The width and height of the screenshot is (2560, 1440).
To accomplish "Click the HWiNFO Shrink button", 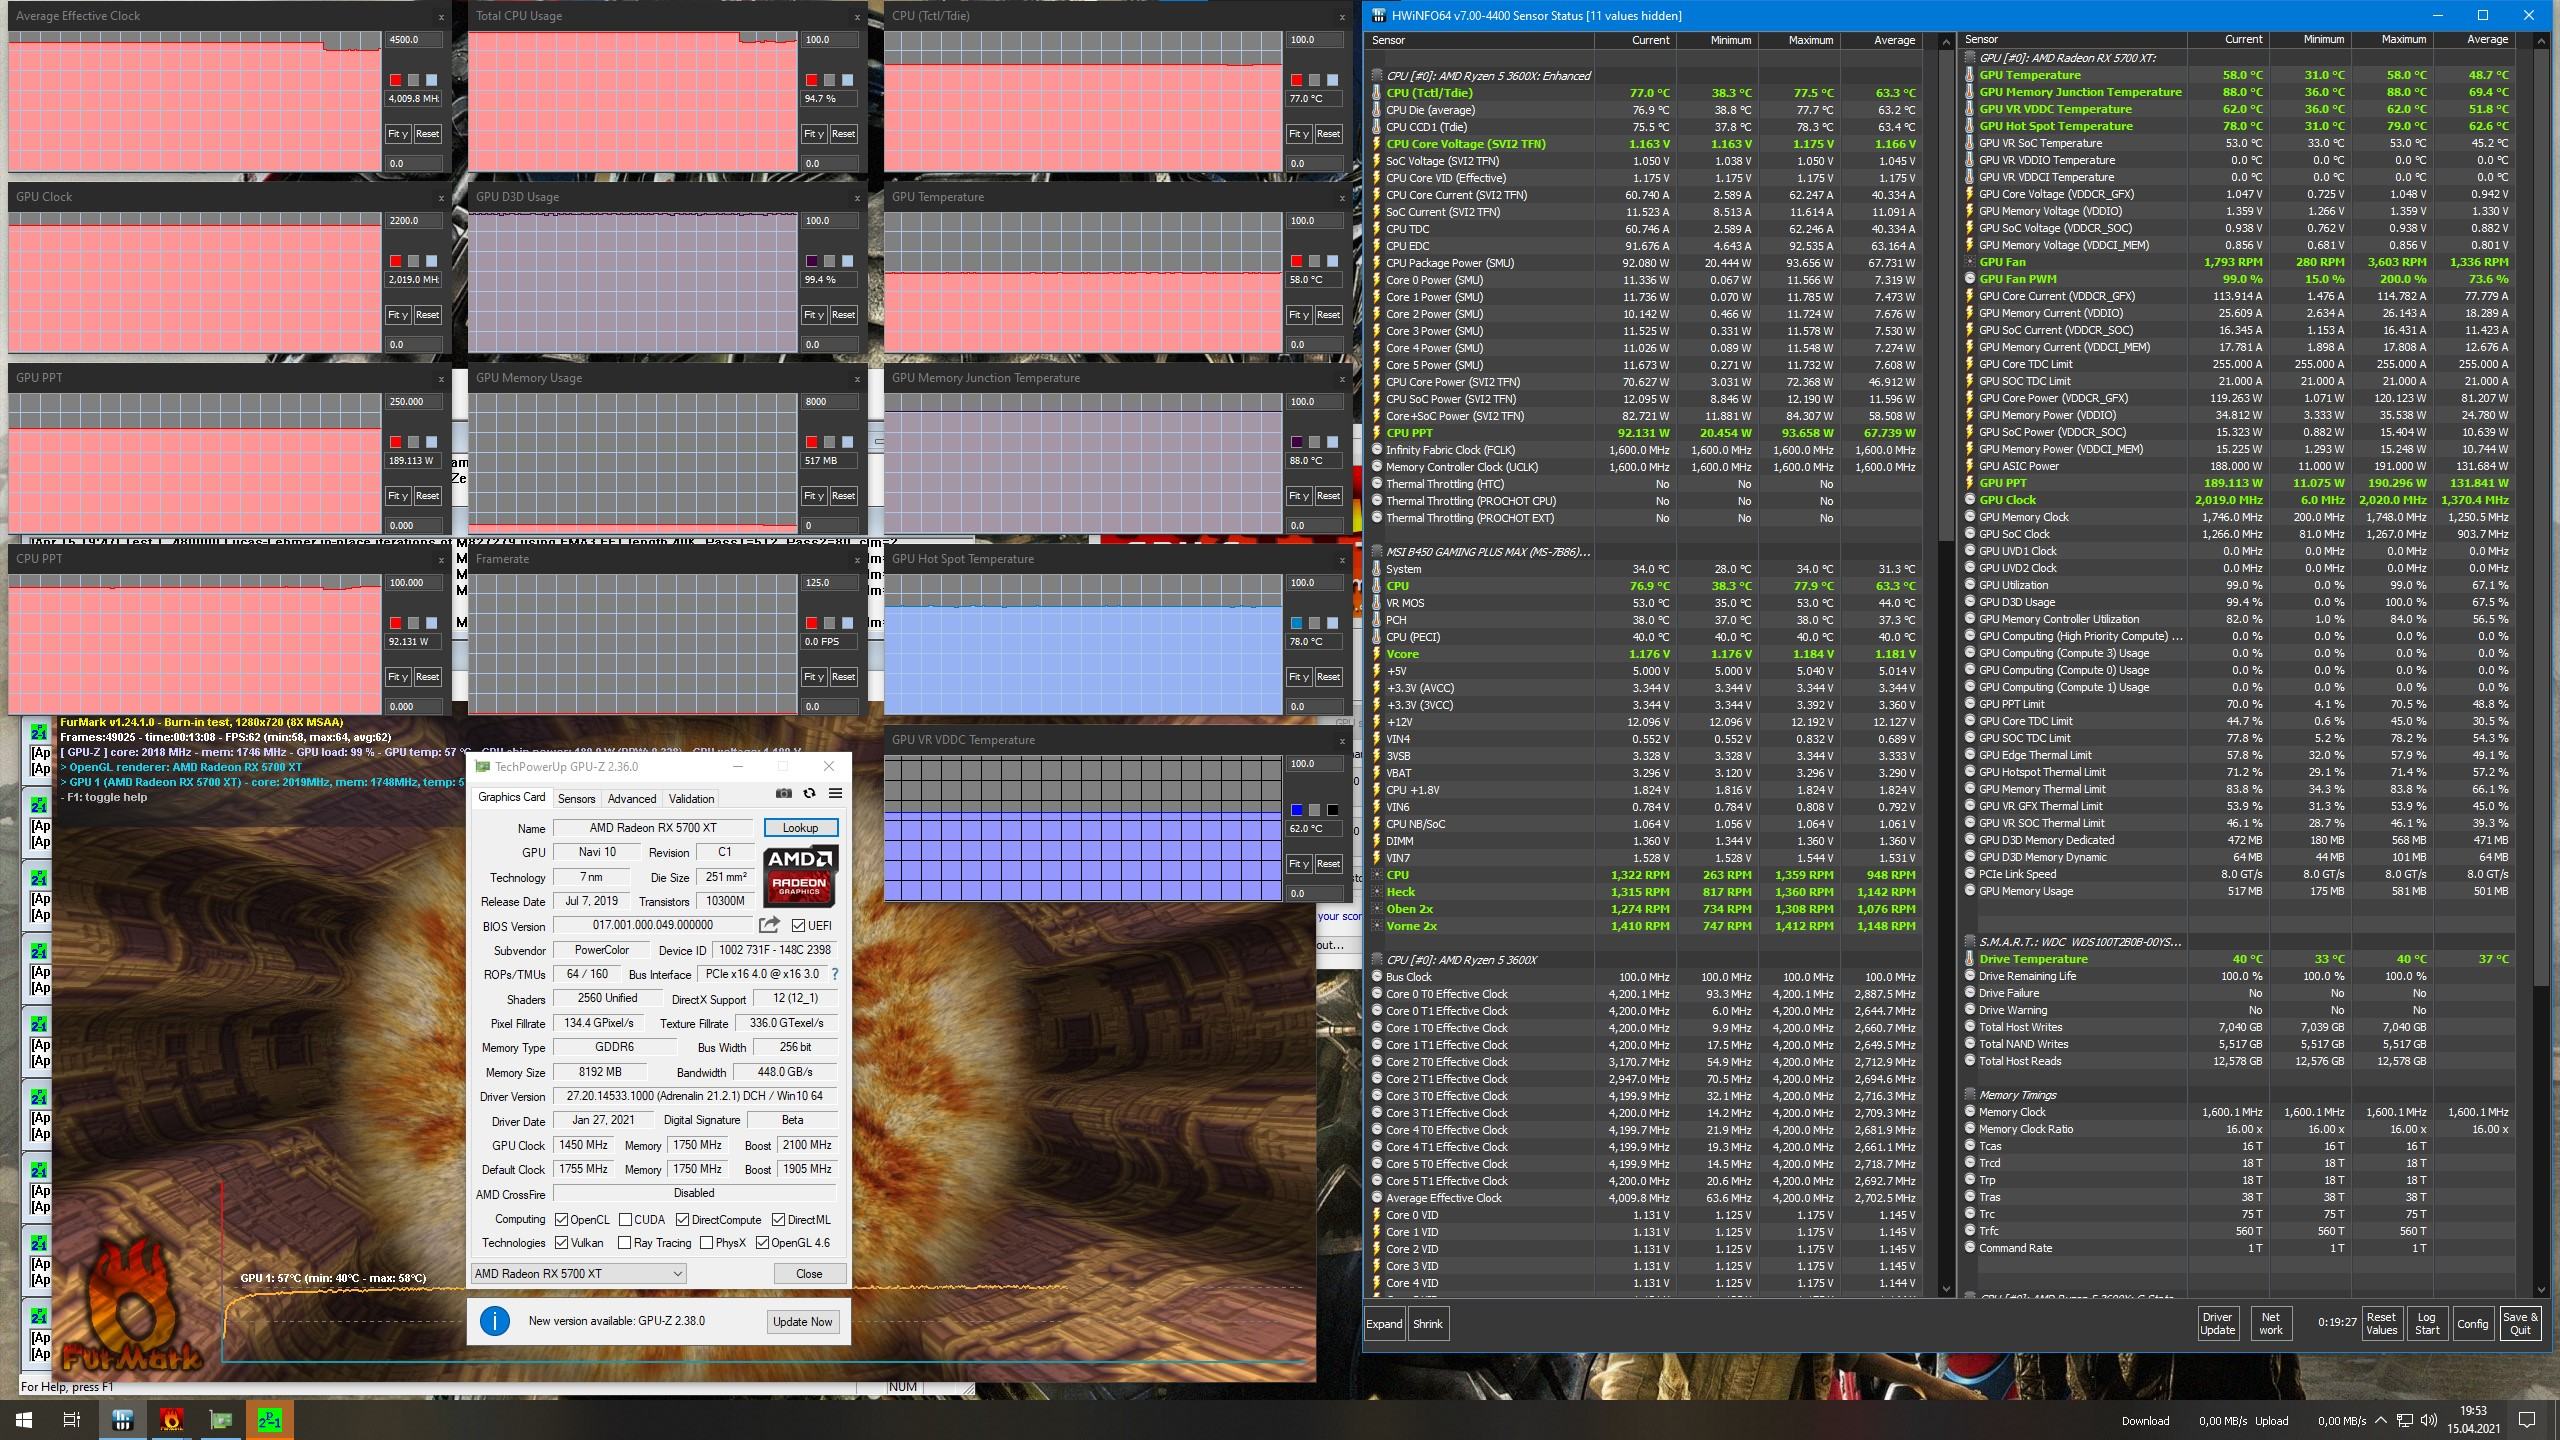I will click(1427, 1324).
